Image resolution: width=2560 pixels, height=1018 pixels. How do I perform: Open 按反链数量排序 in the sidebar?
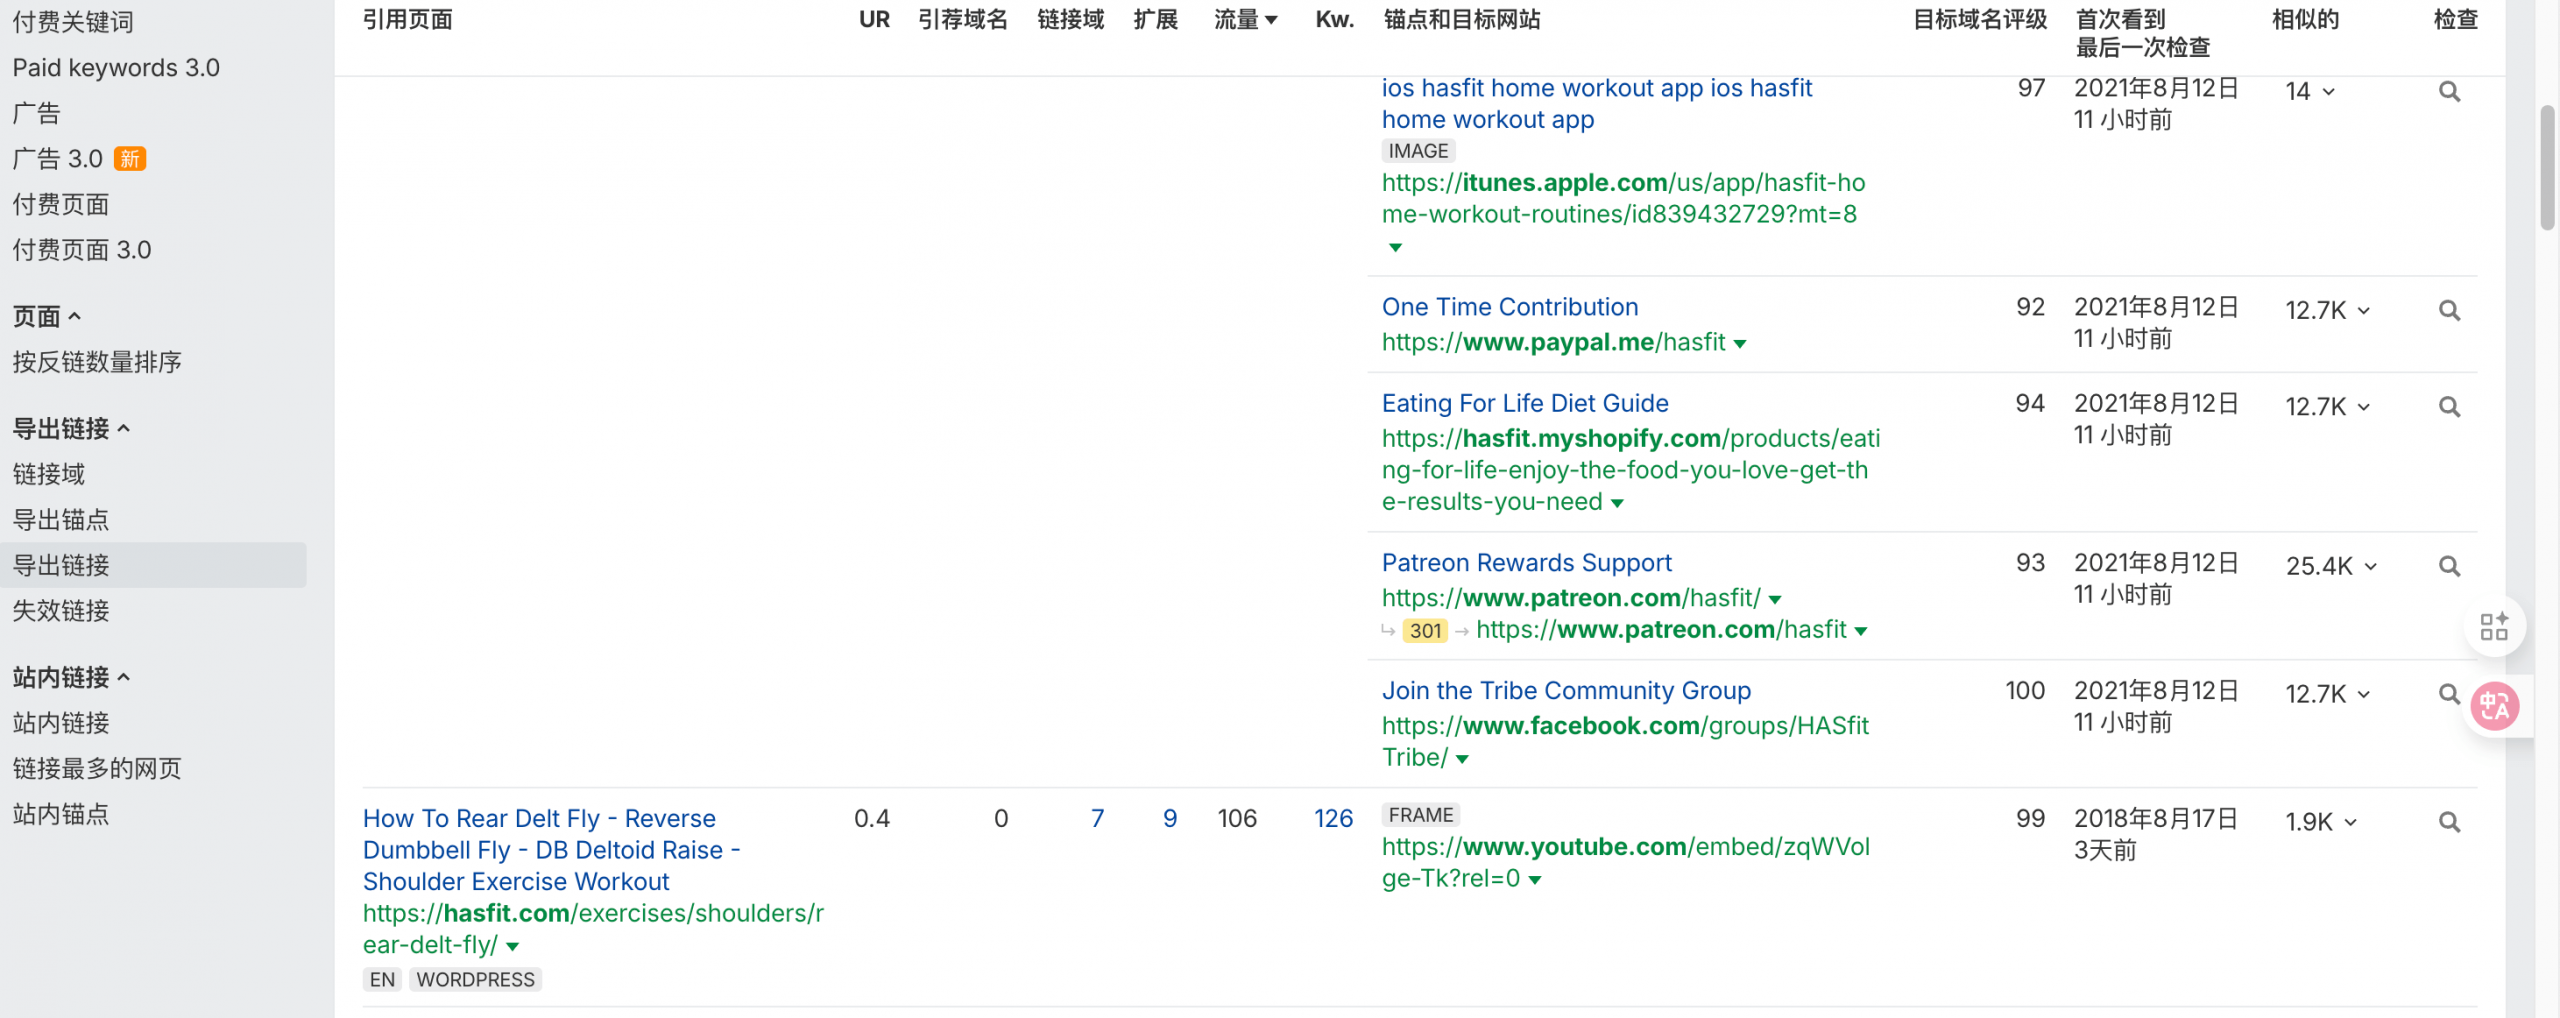(97, 362)
